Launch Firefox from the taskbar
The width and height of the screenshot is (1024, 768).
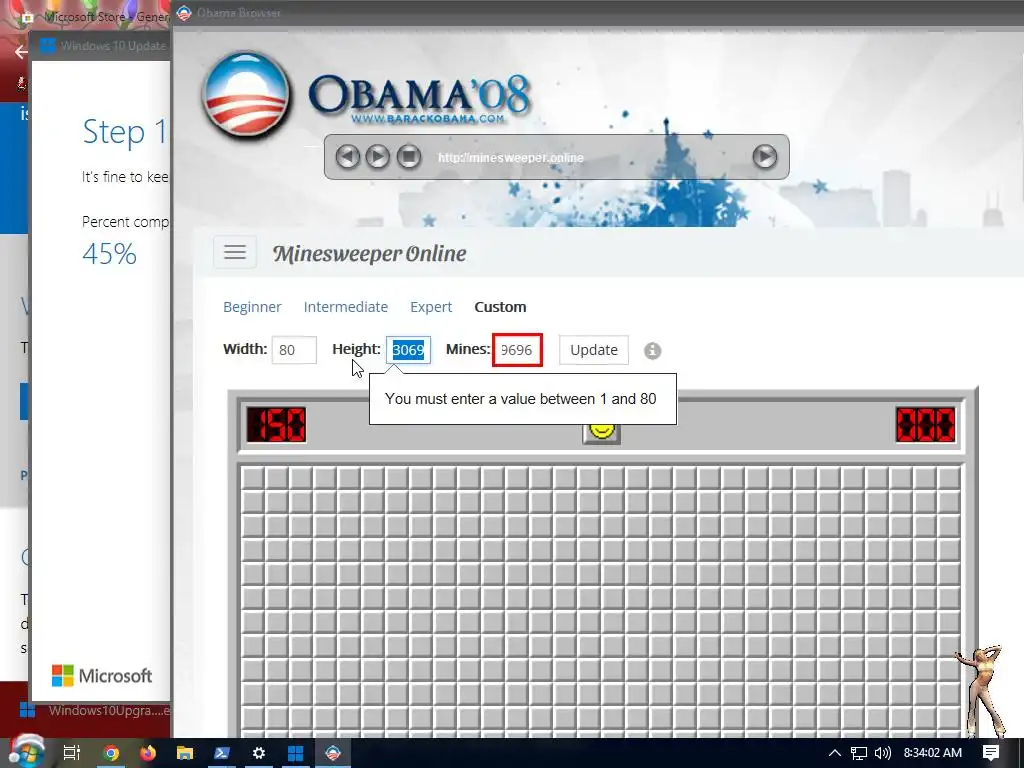[x=148, y=753]
